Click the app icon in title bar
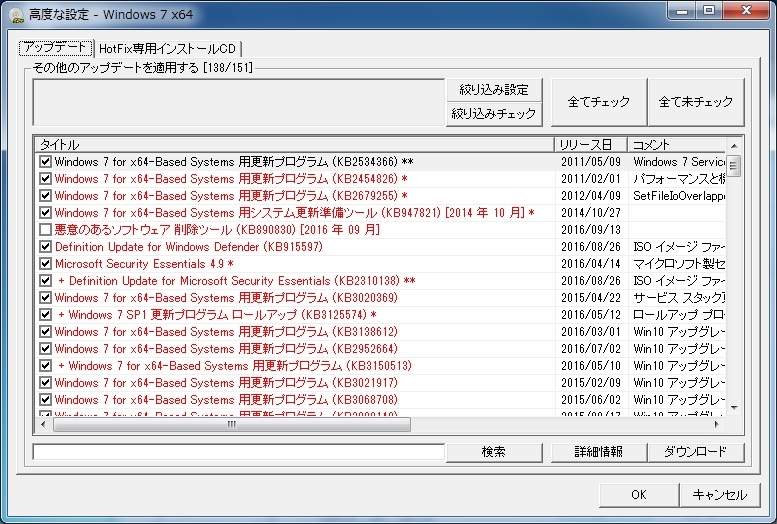The height and width of the screenshot is (524, 777). point(16,14)
